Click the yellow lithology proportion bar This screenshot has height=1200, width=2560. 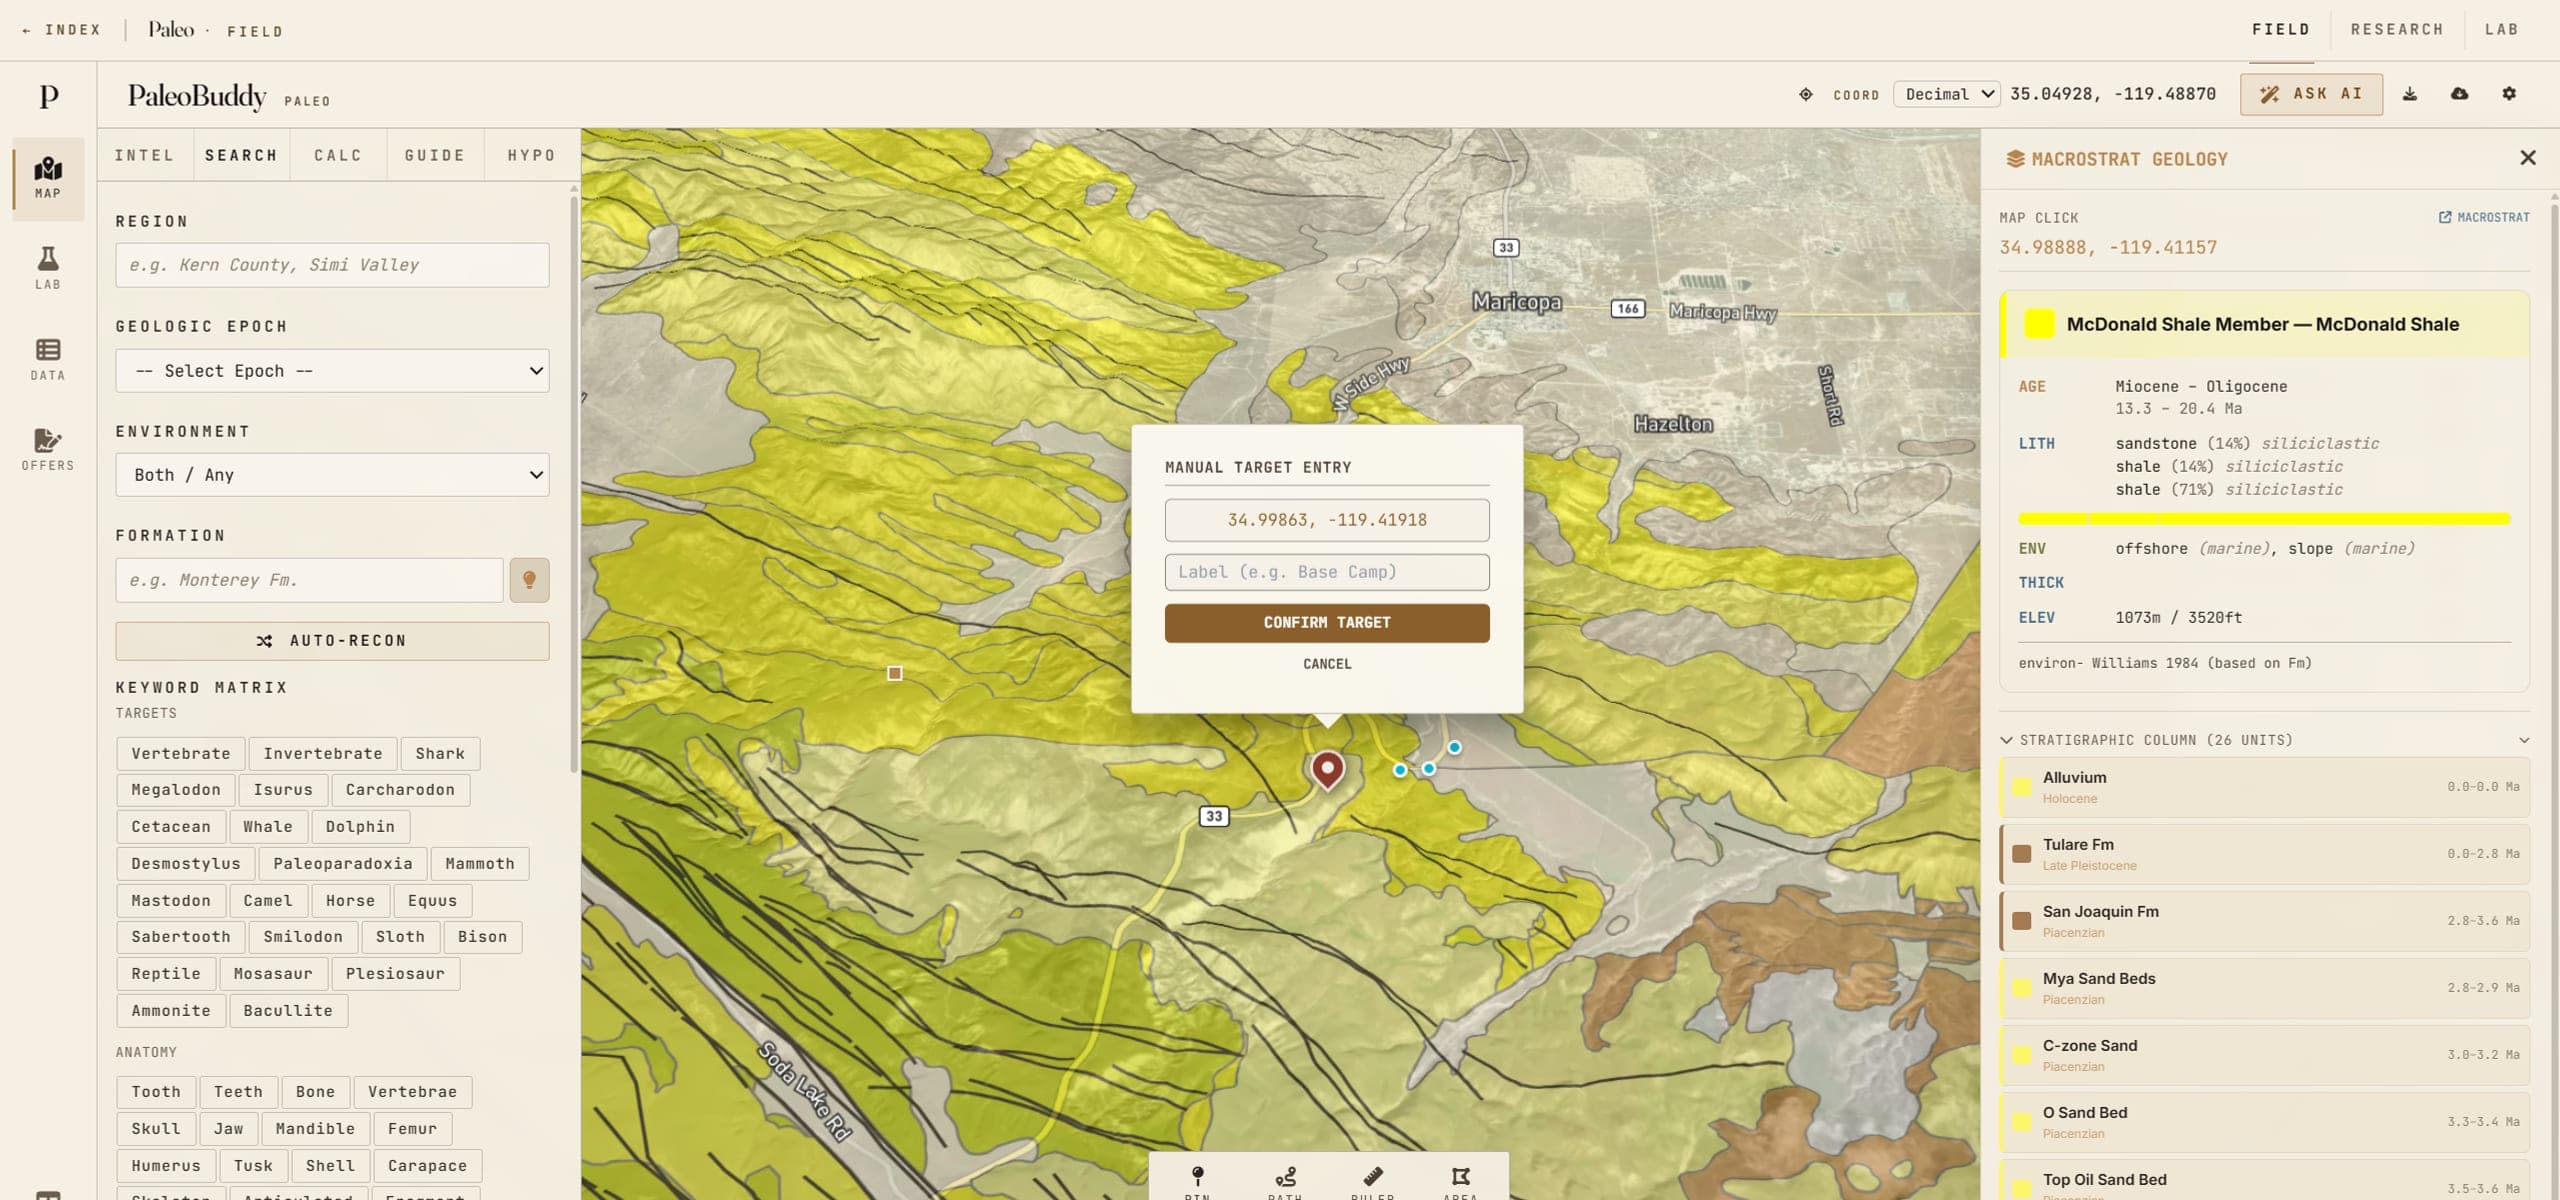click(2264, 519)
